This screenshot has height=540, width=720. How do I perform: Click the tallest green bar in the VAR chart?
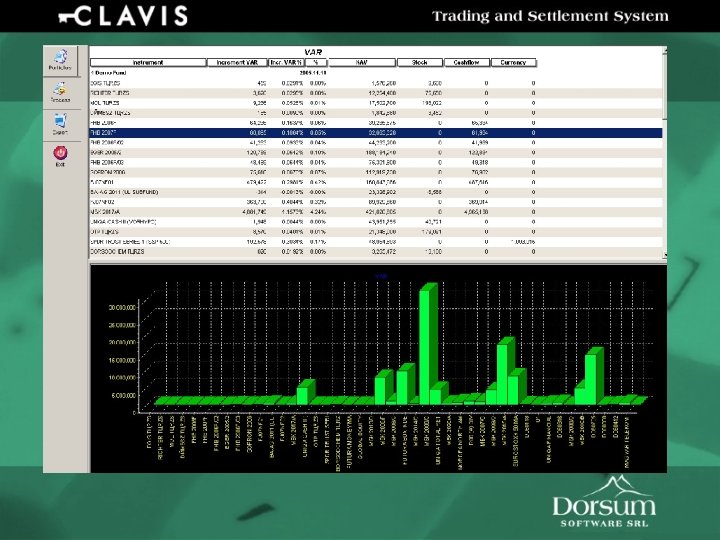tap(426, 344)
